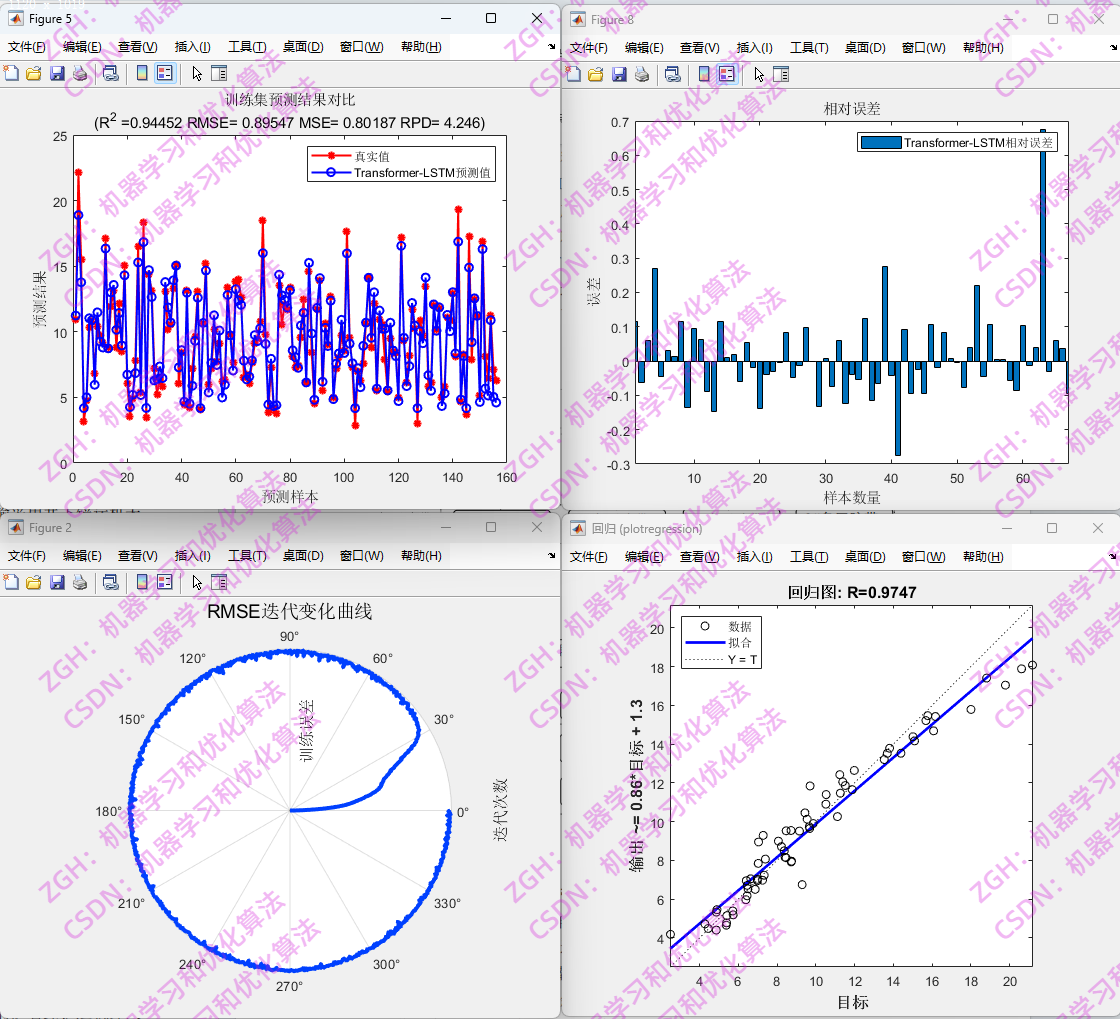The width and height of the screenshot is (1120, 1019).
Task: Toggle Insert Legend icon in Figure 8 toolbar
Action: (x=727, y=74)
